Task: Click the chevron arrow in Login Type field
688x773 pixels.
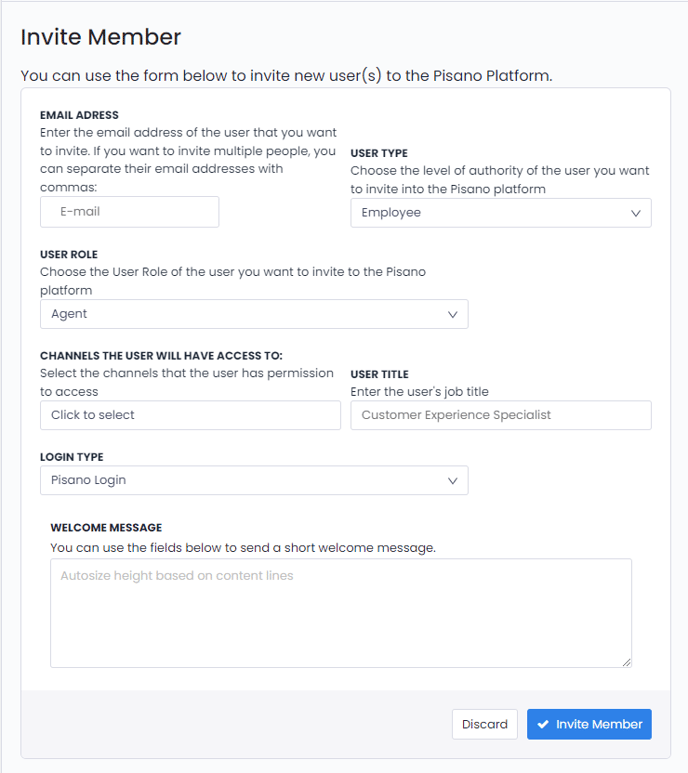Action: pos(453,480)
